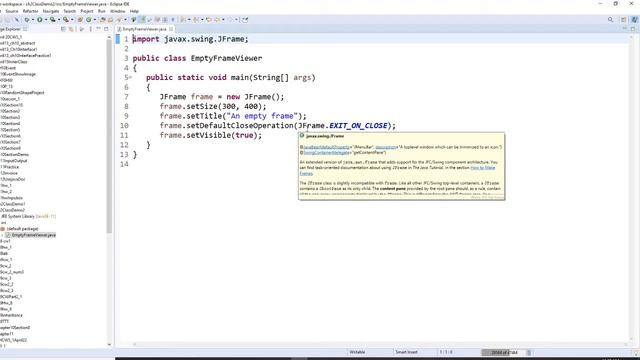The width and height of the screenshot is (640, 360).
Task: Open the Source menu
Action: pos(12,11)
